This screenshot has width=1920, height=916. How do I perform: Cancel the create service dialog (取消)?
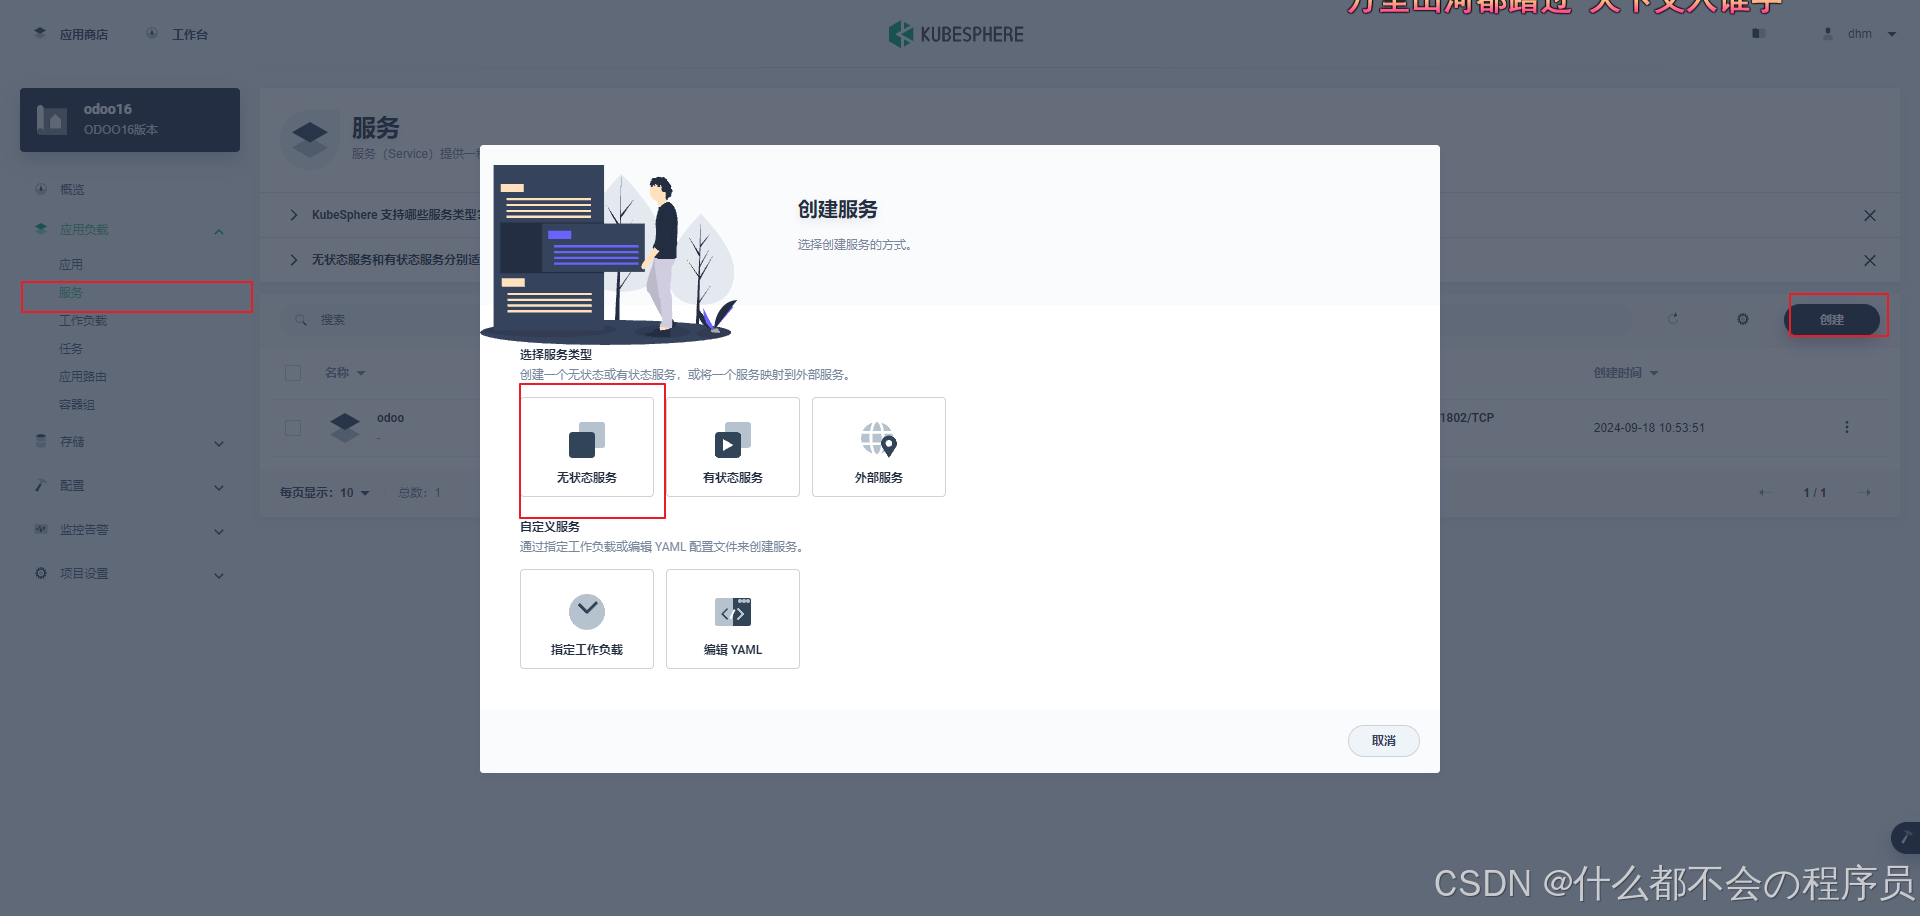(1383, 741)
